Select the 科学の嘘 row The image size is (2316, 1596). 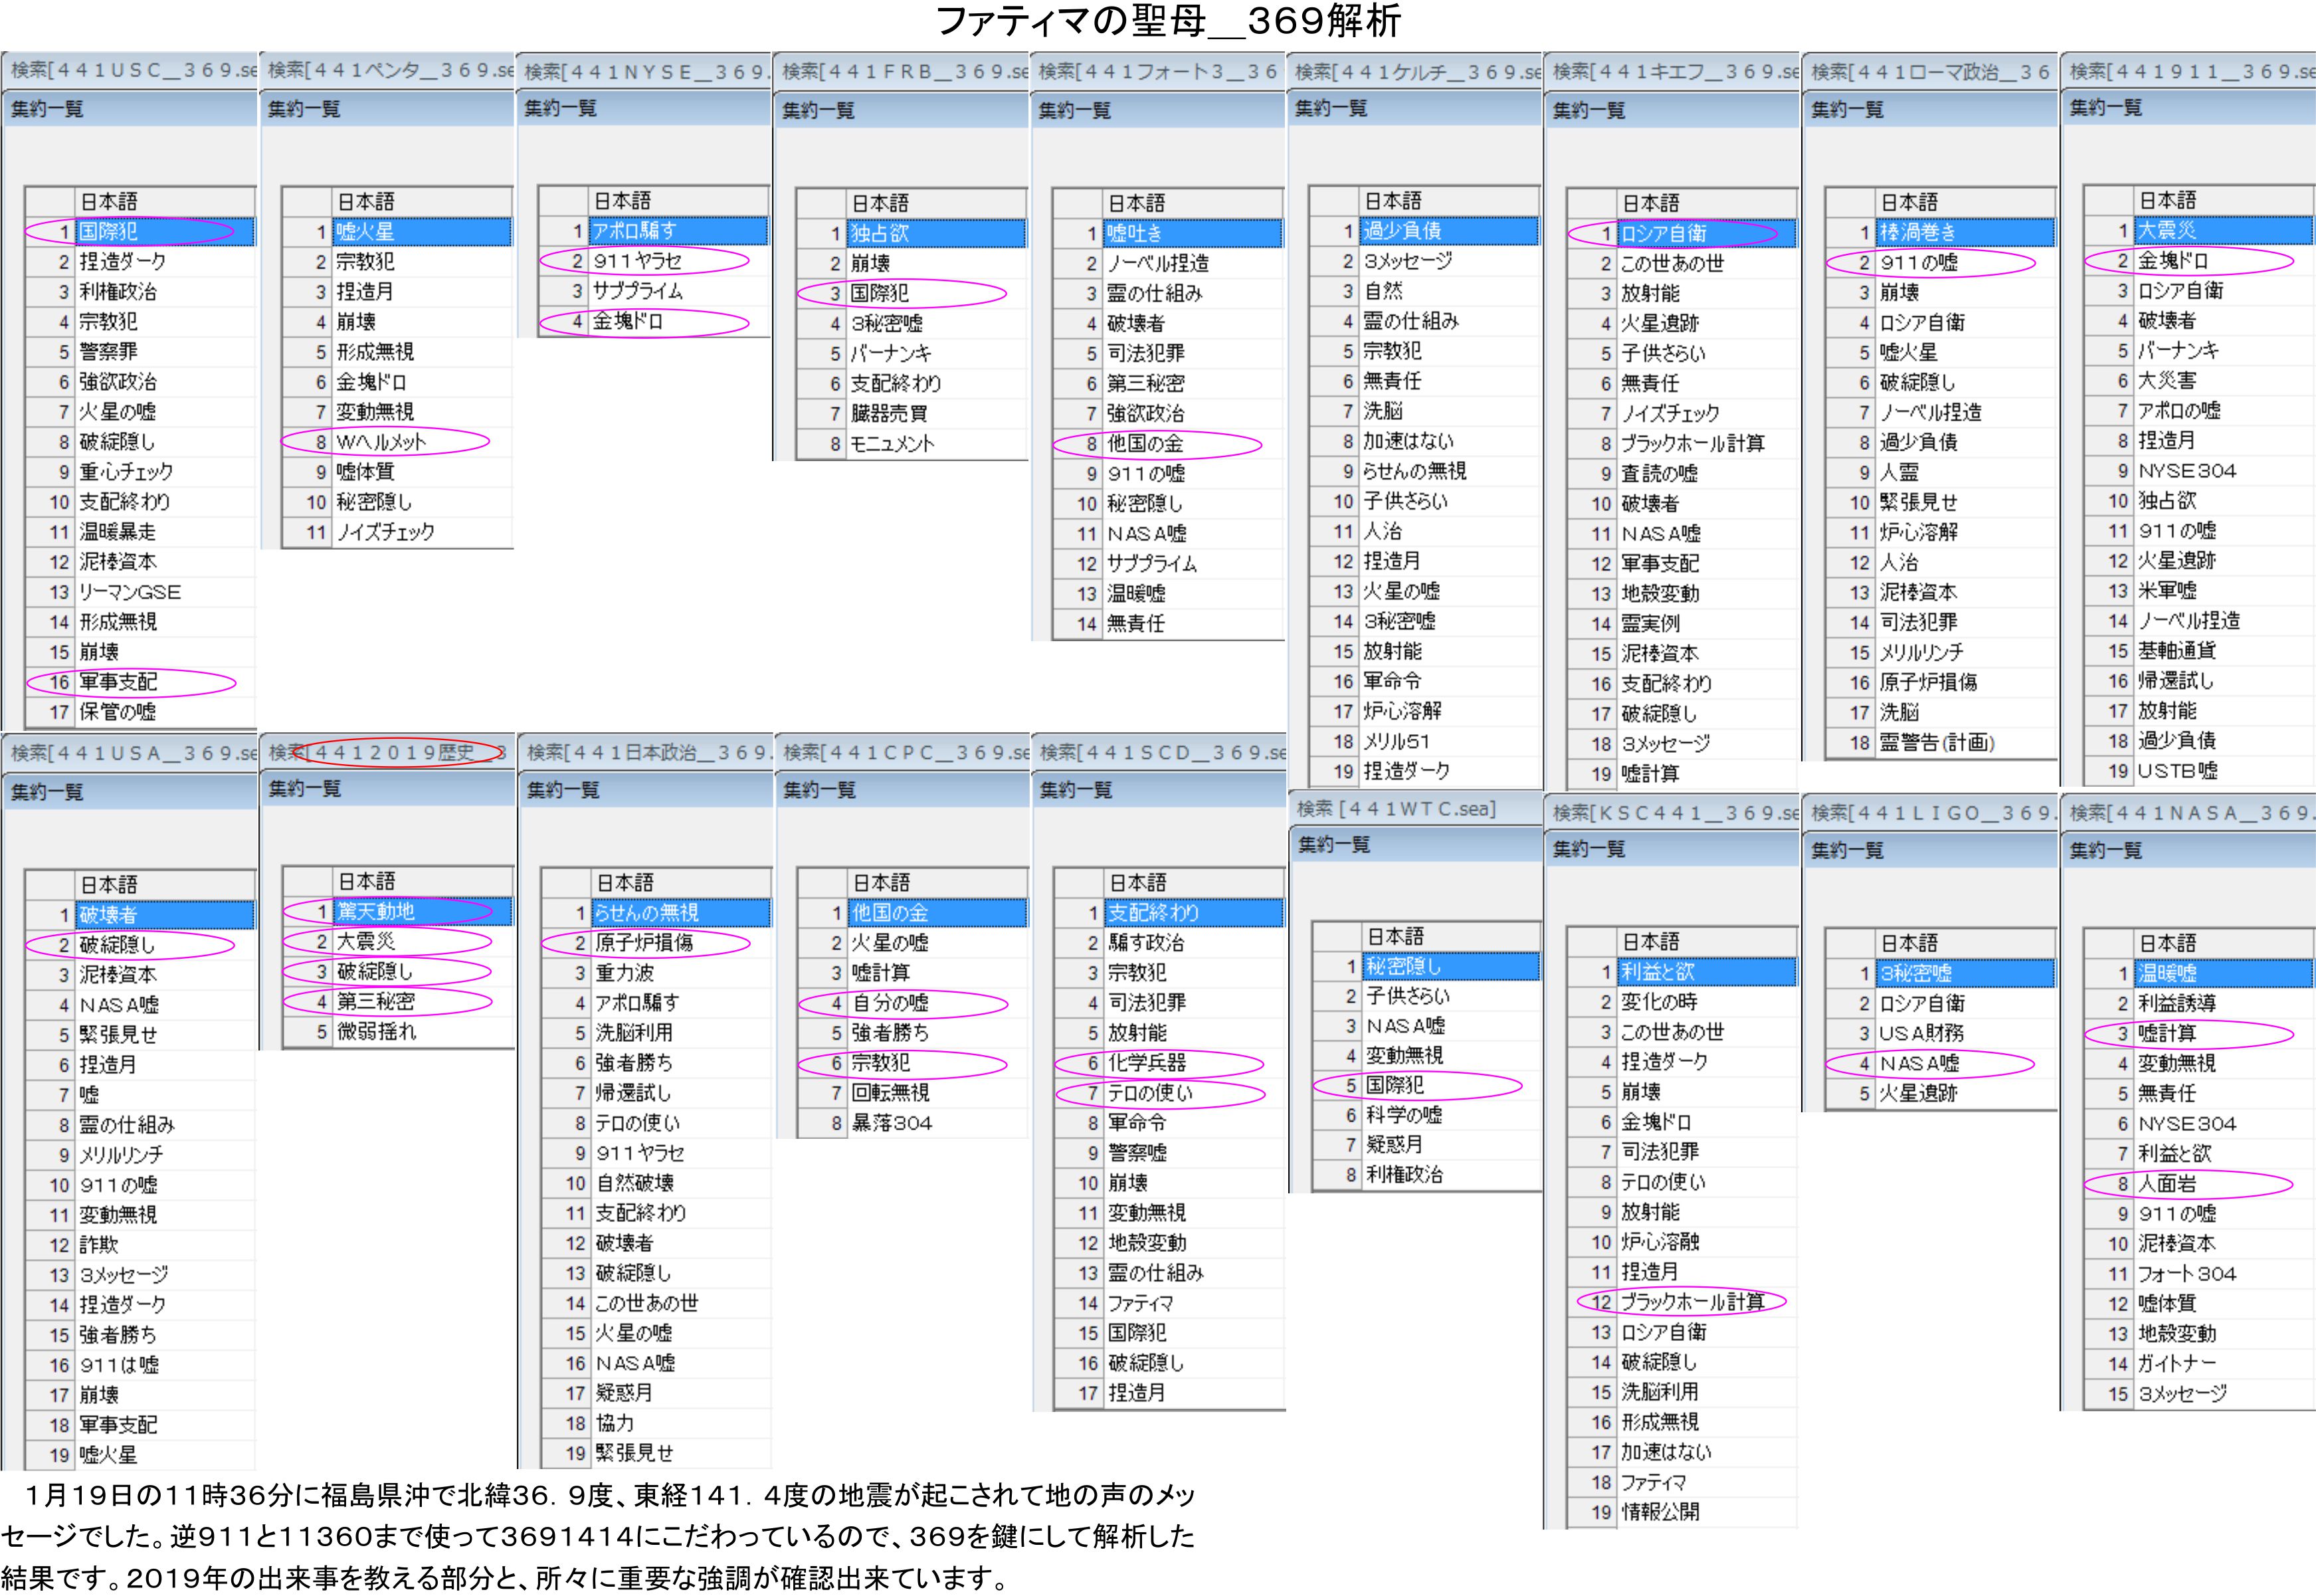click(x=1404, y=1116)
